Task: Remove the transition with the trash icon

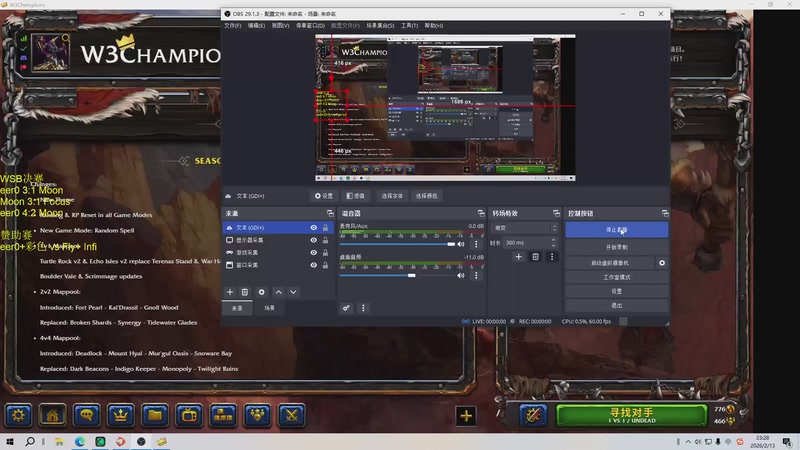Action: (535, 257)
